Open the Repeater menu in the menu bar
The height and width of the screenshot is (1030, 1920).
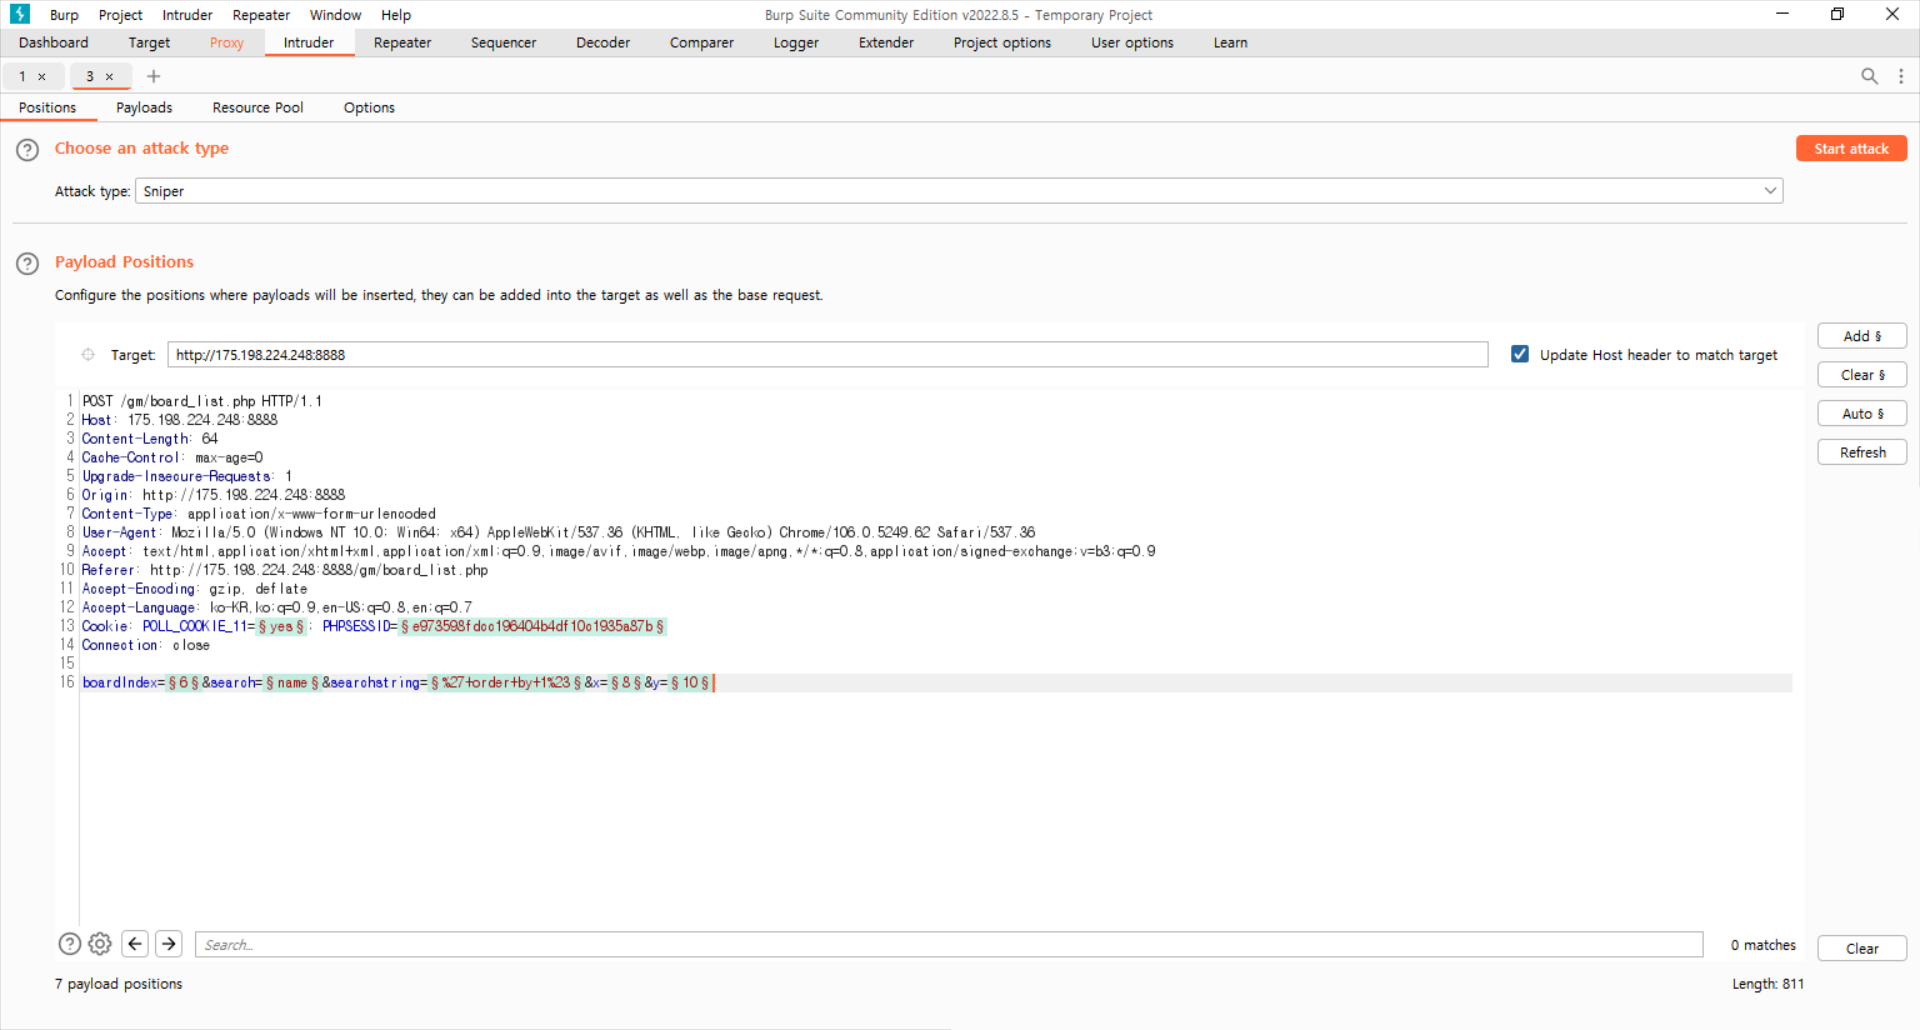(x=261, y=15)
